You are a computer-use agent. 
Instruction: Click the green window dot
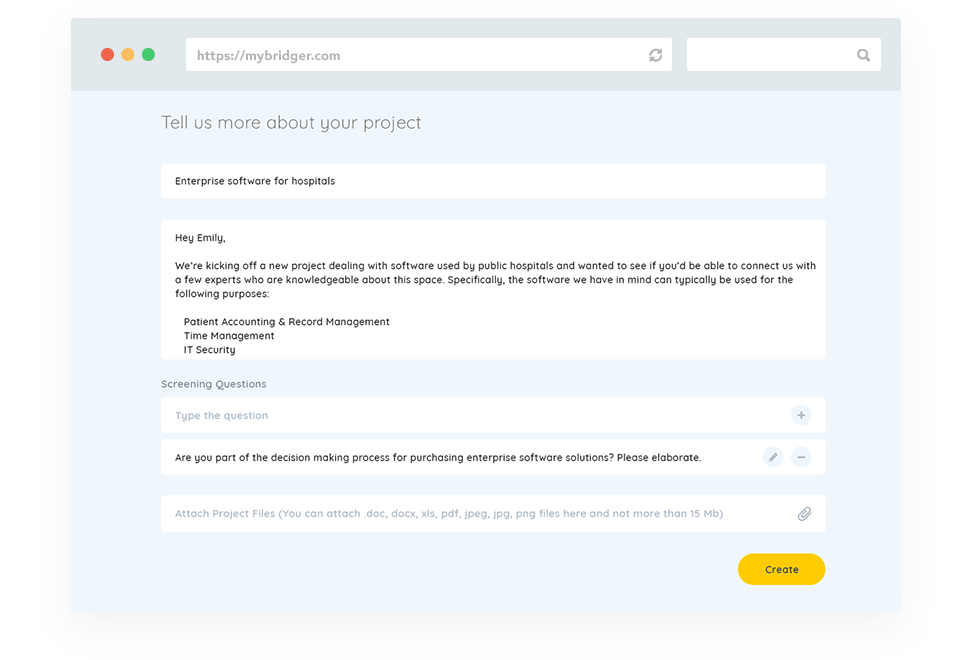click(148, 55)
